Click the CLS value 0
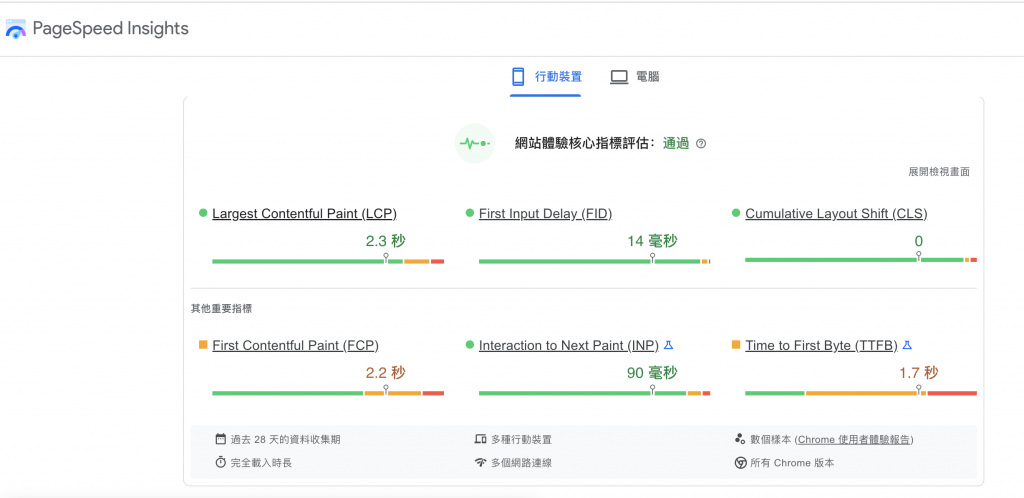The width and height of the screenshot is (1024, 498). [918, 241]
